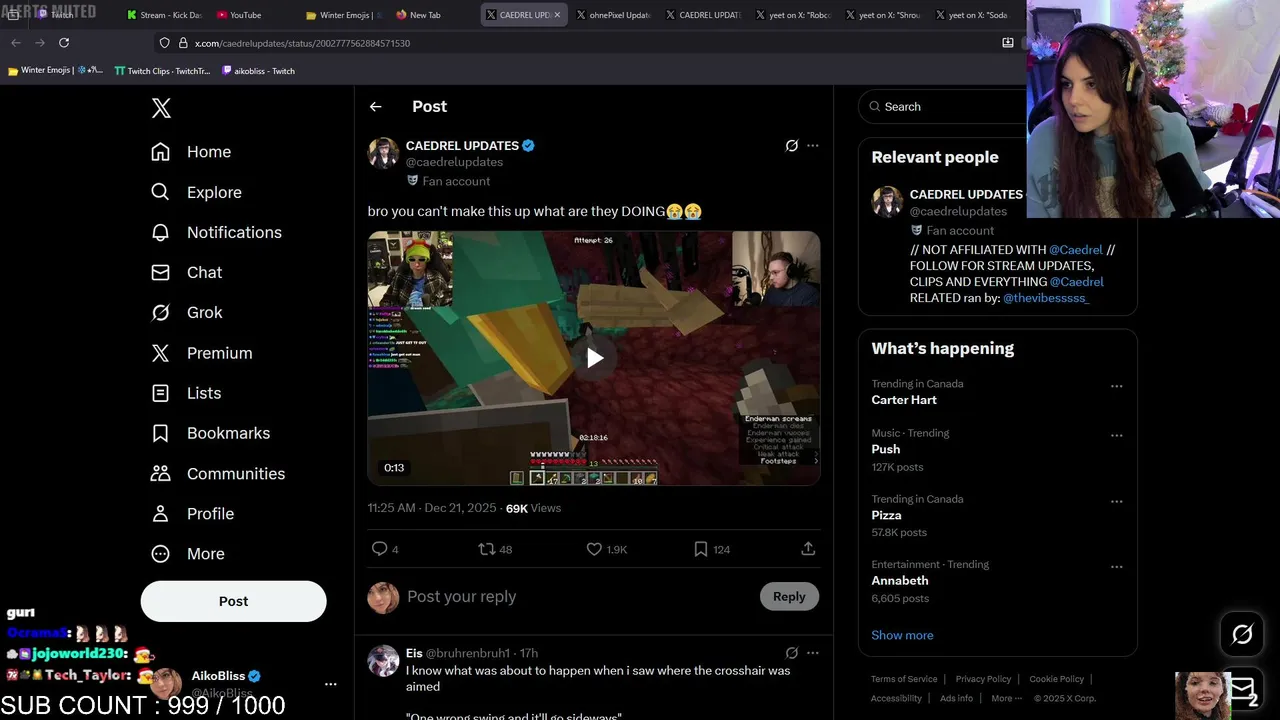Open the main post's more options menu

pyautogui.click(x=813, y=146)
